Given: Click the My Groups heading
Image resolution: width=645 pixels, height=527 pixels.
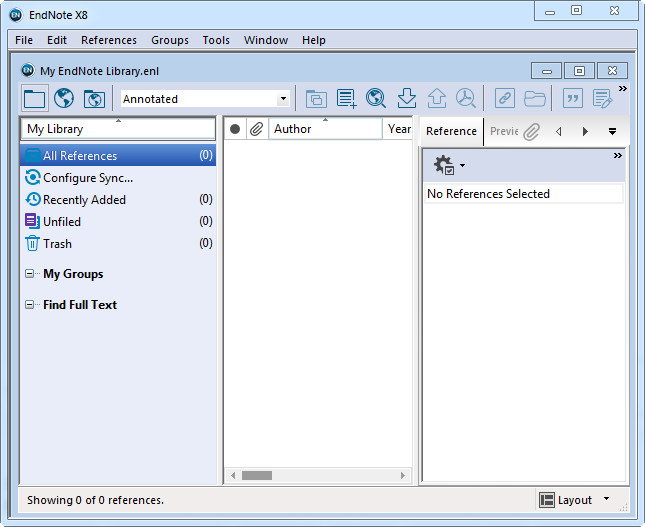Looking at the screenshot, I should point(73,274).
